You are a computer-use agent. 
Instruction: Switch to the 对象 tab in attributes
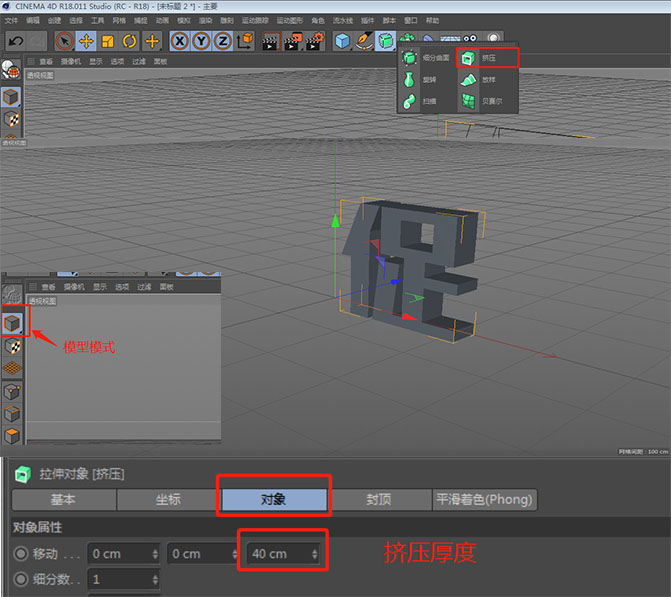point(274,499)
